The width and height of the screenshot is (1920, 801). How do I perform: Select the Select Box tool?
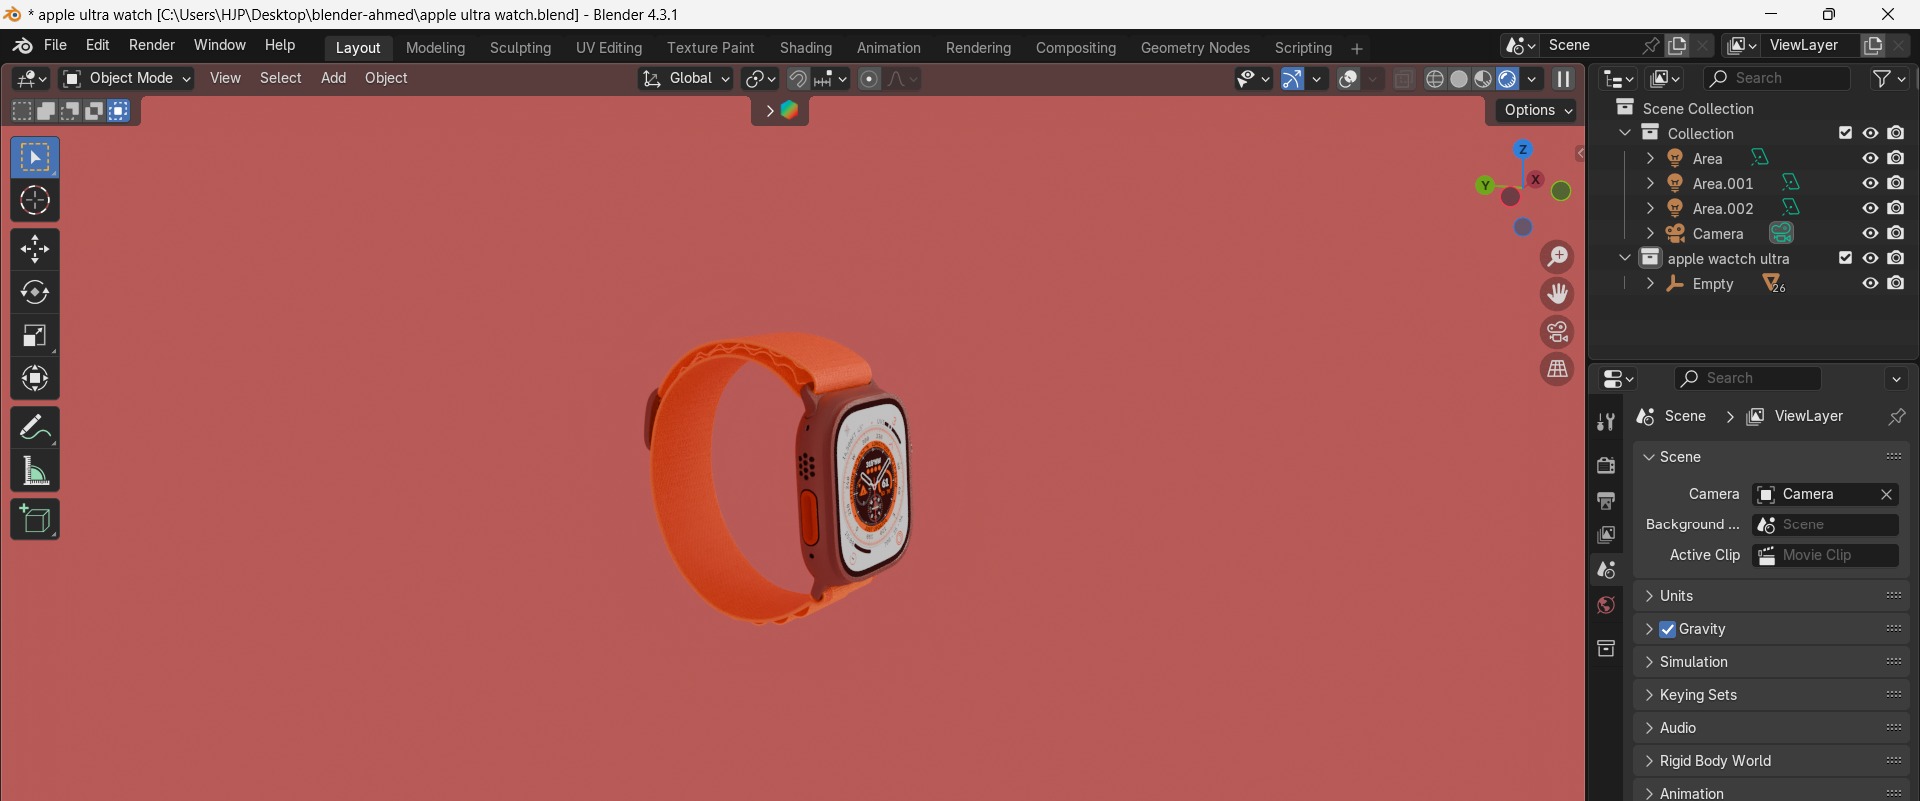pos(35,158)
